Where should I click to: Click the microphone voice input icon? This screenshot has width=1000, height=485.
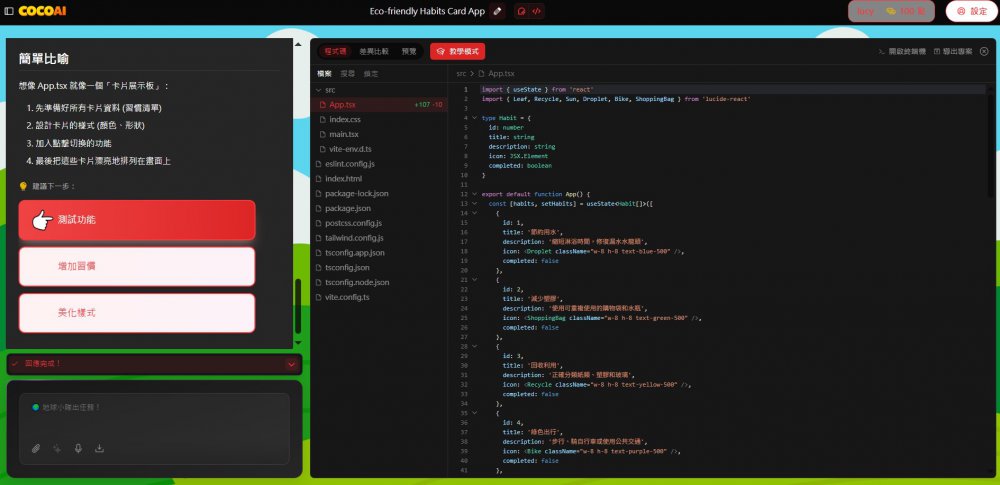pyautogui.click(x=78, y=448)
